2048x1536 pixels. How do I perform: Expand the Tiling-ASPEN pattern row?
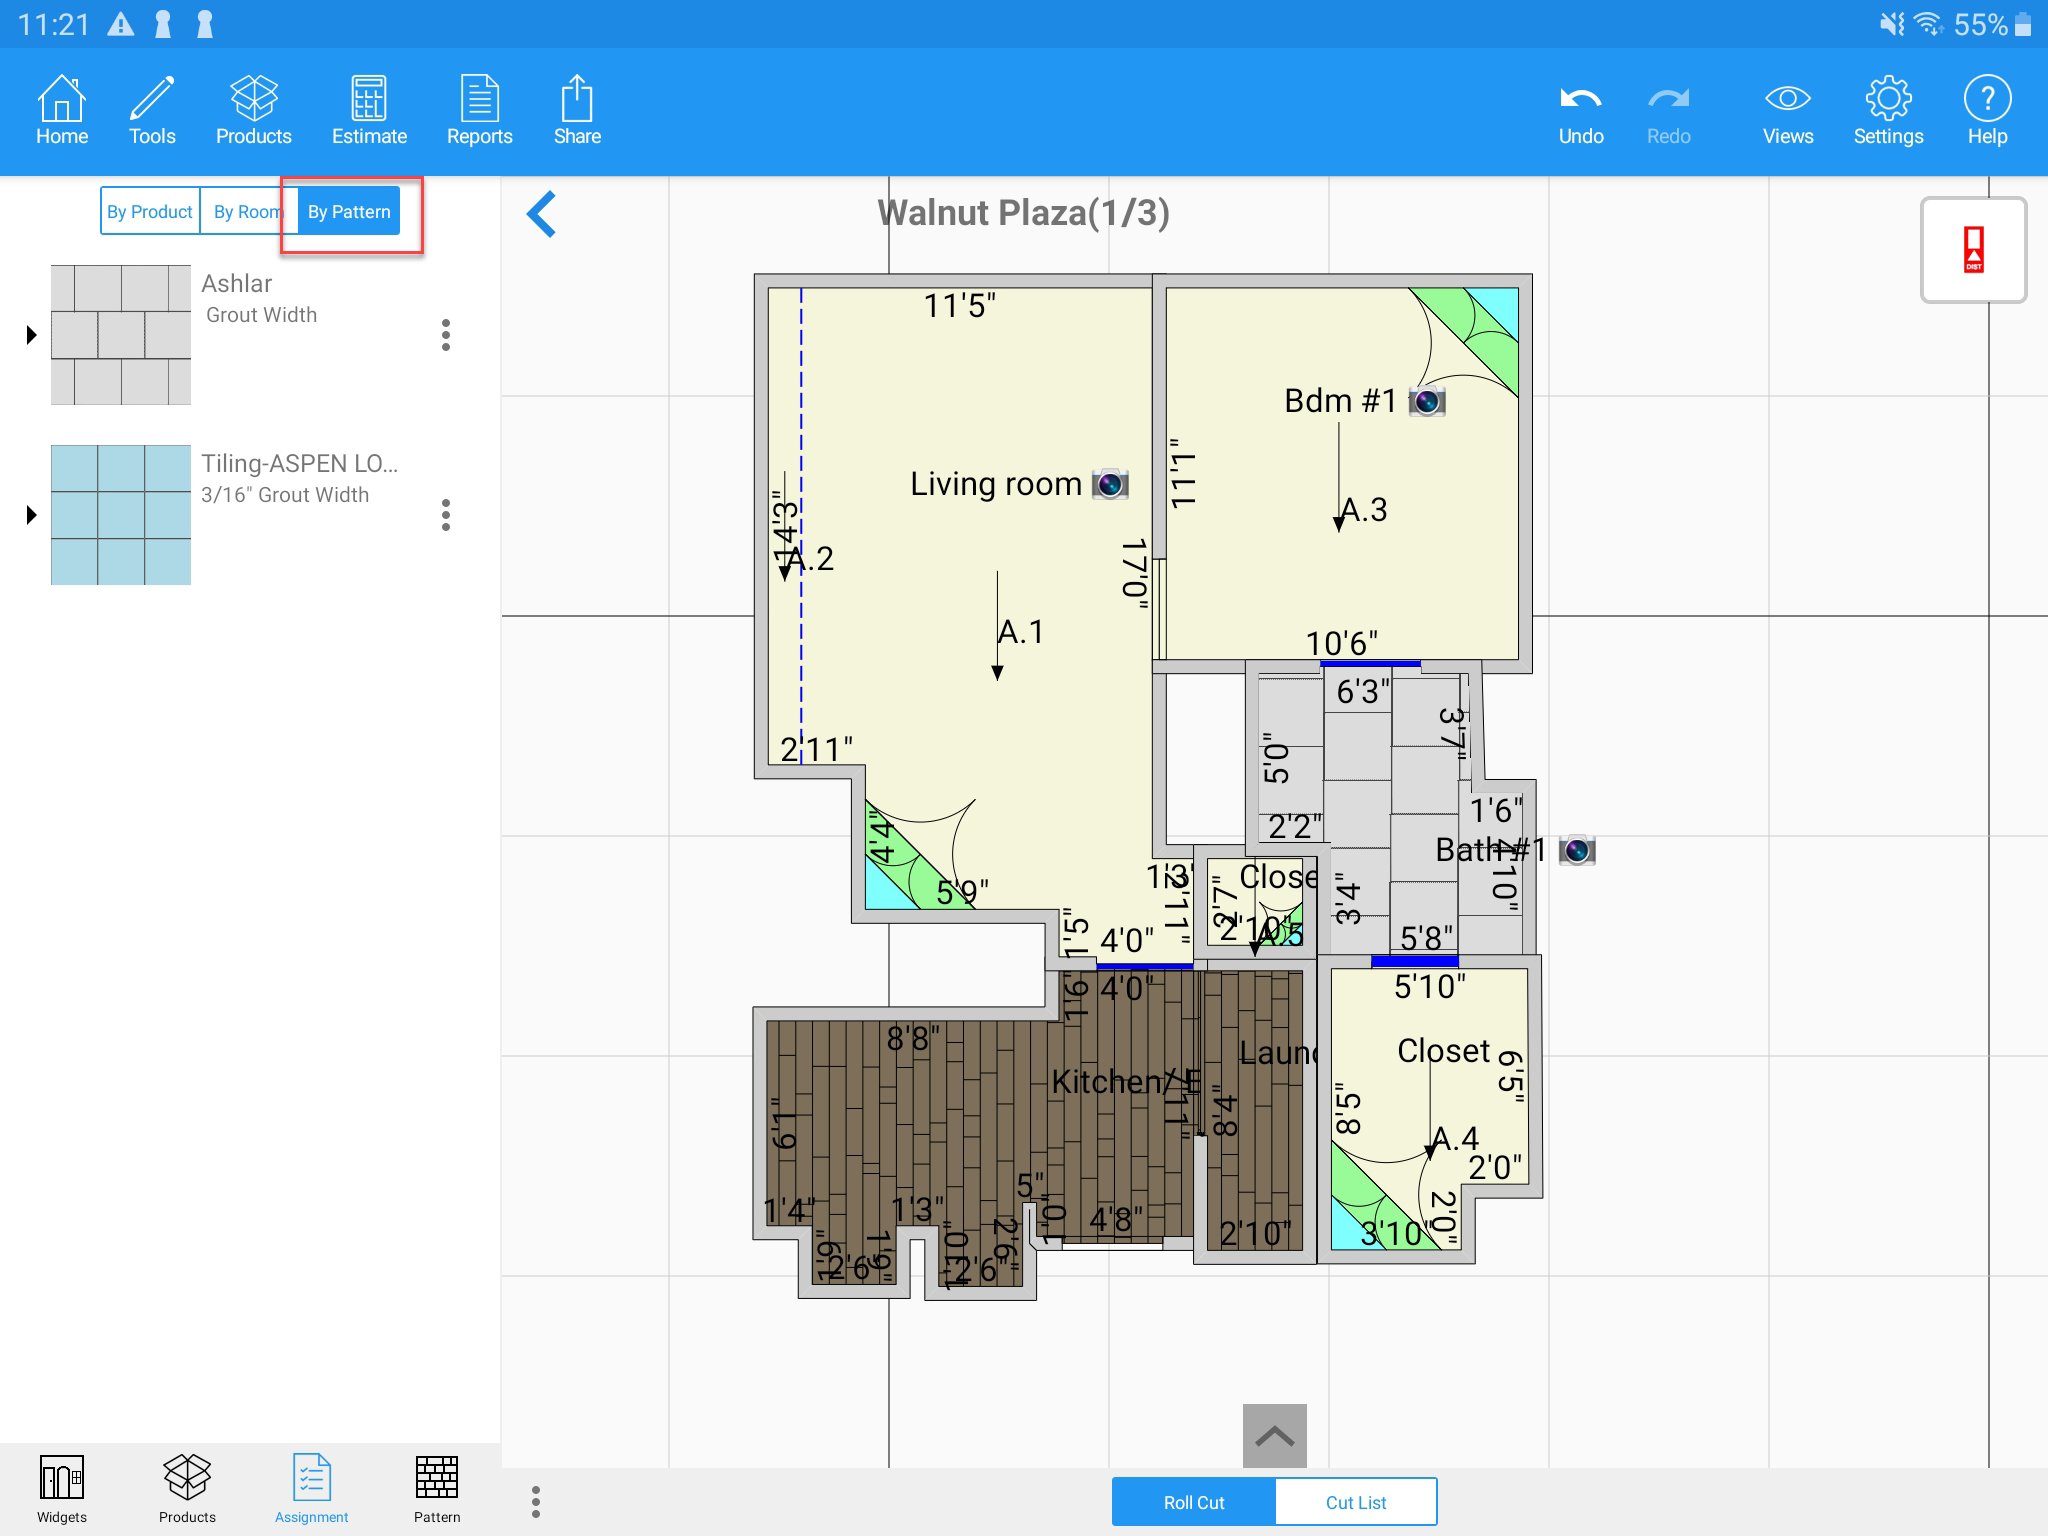31,515
